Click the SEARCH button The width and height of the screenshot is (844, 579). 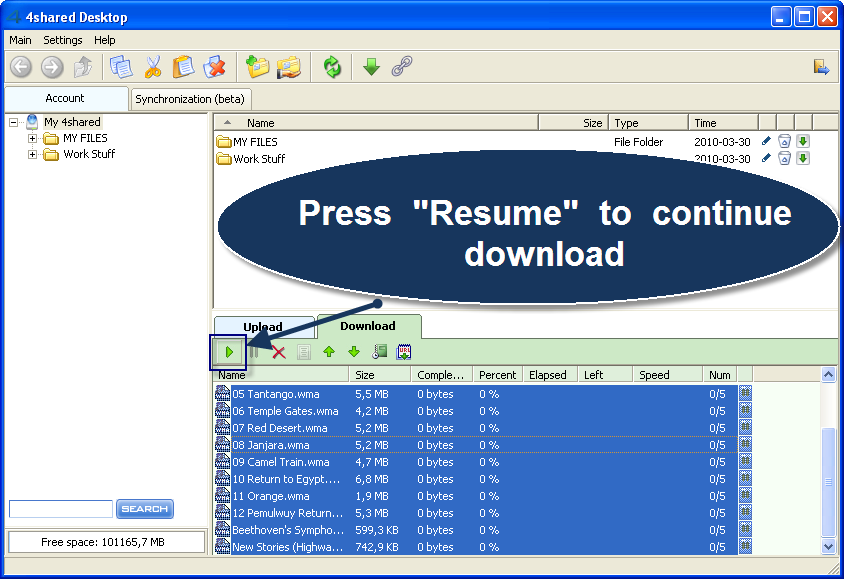coord(145,509)
